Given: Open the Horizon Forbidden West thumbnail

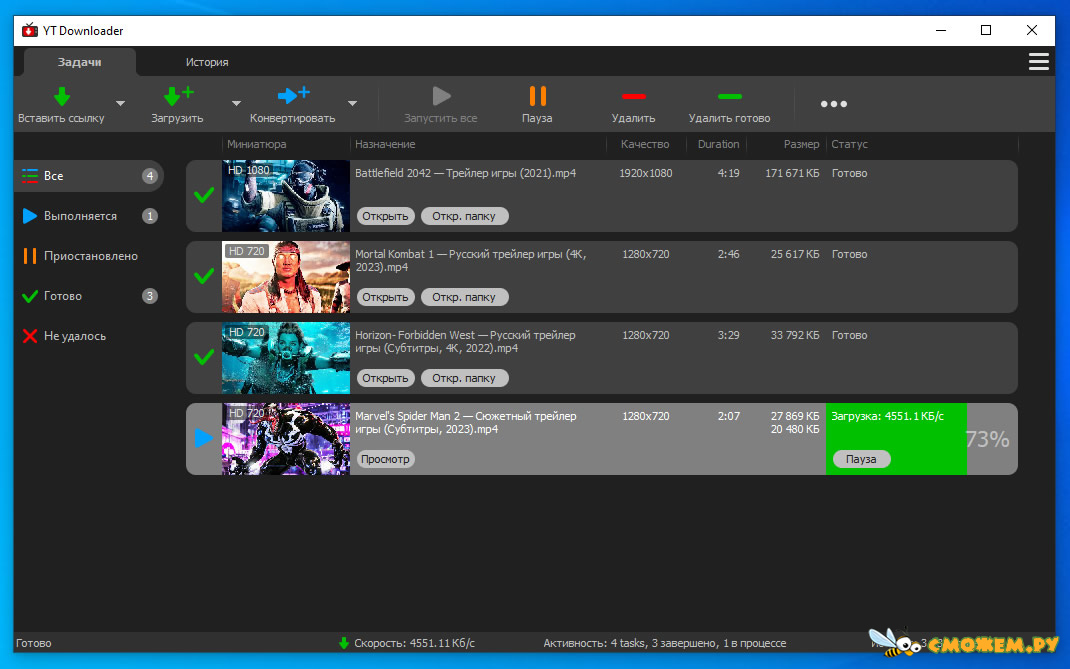Looking at the screenshot, I should coord(286,358).
